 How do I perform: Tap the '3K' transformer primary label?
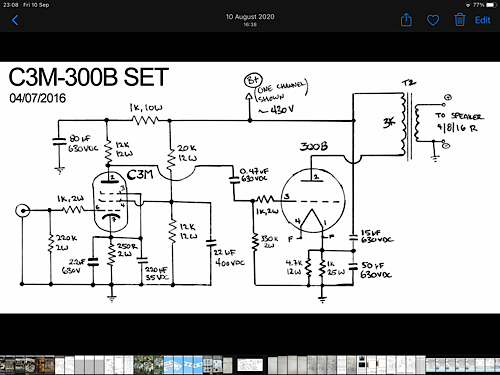pyautogui.click(x=389, y=123)
